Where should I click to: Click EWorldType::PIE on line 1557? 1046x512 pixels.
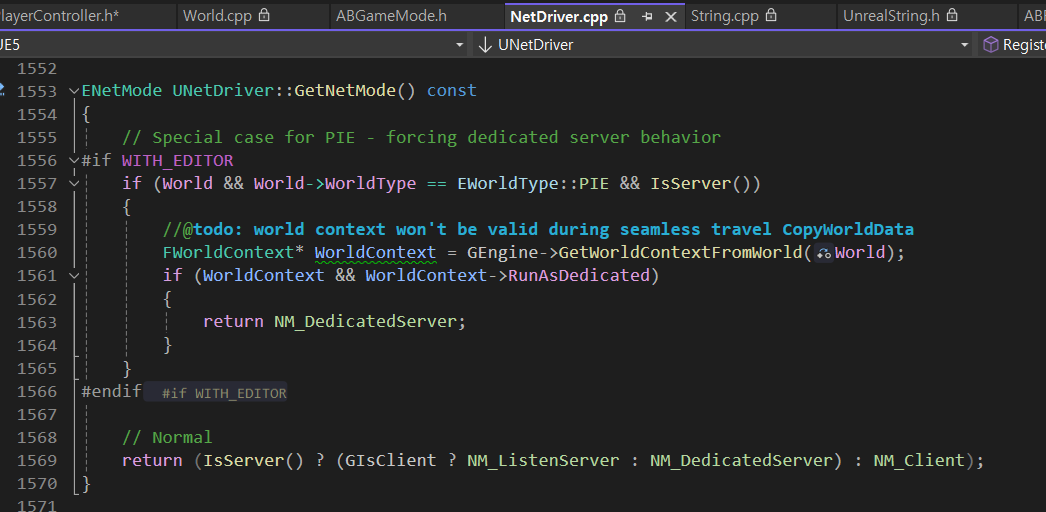533,183
